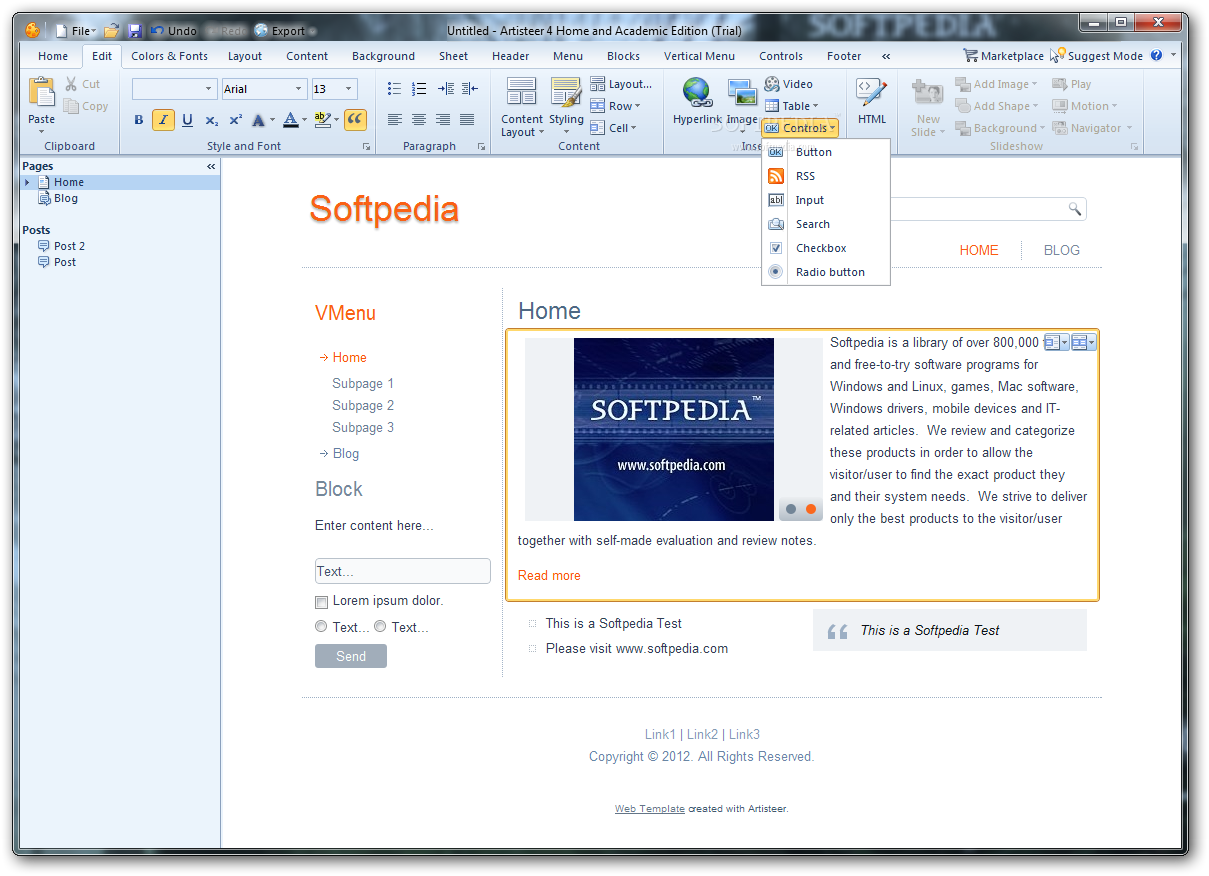
Task: Insert a Hyperlink
Action: click(x=697, y=101)
